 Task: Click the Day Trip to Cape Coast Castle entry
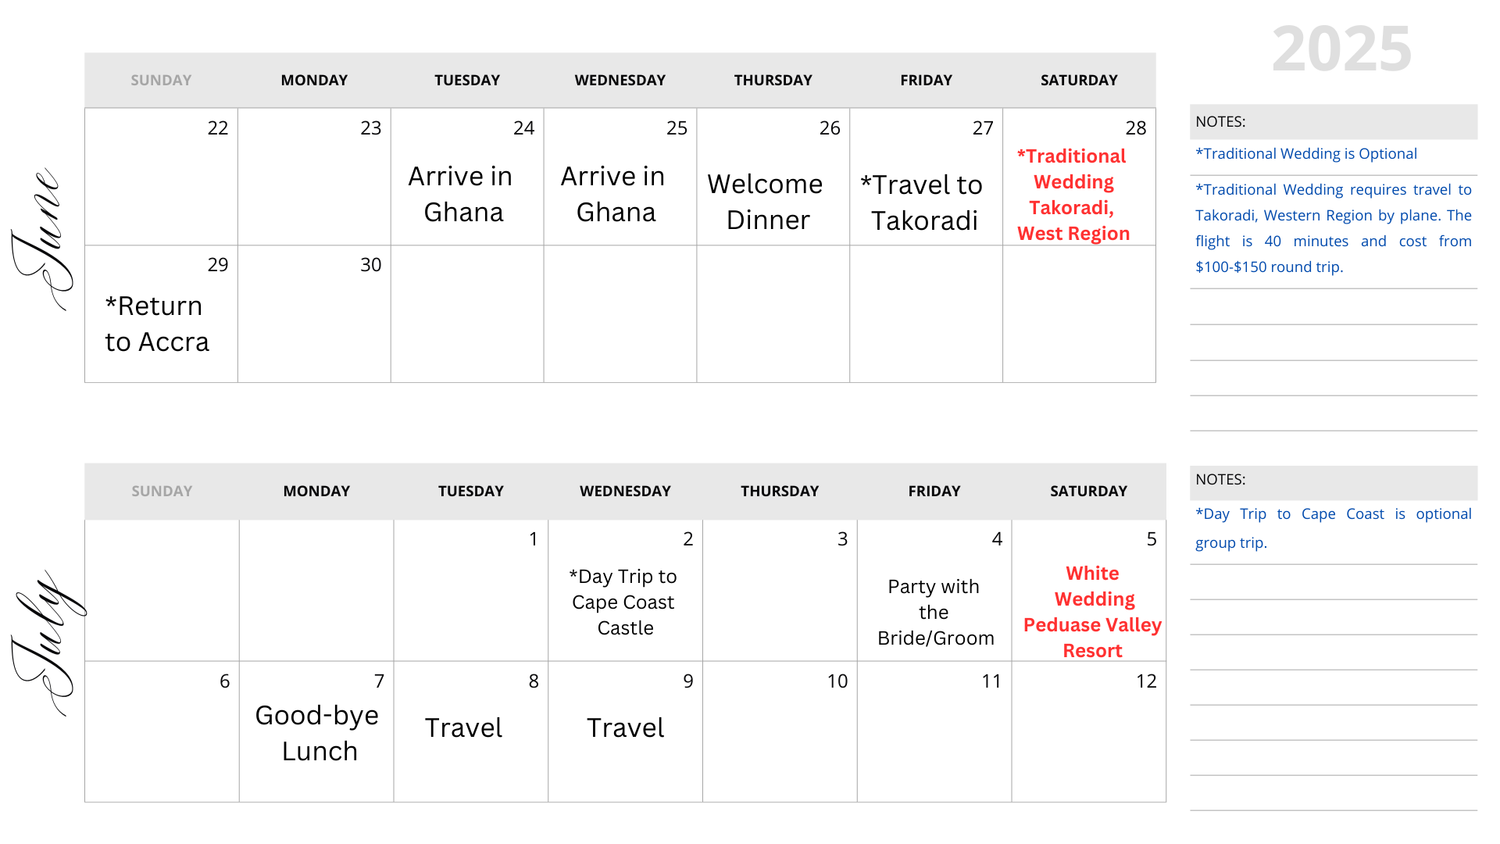coord(624,602)
